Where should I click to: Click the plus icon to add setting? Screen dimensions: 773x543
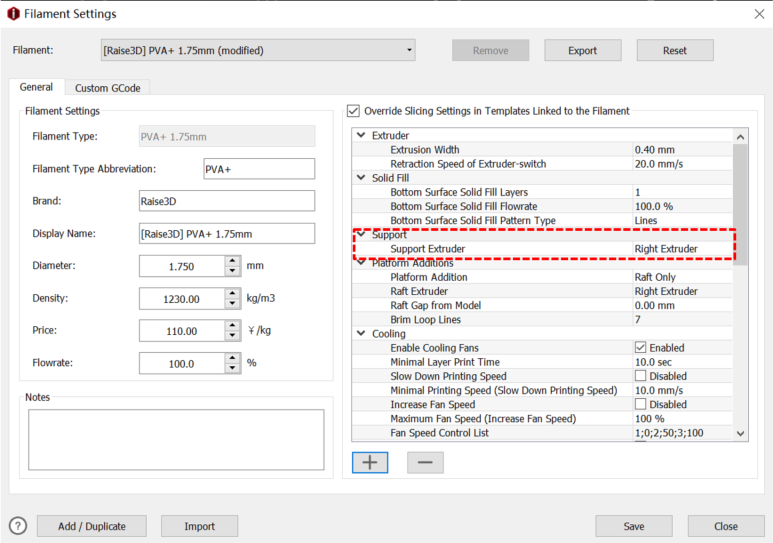pos(370,462)
